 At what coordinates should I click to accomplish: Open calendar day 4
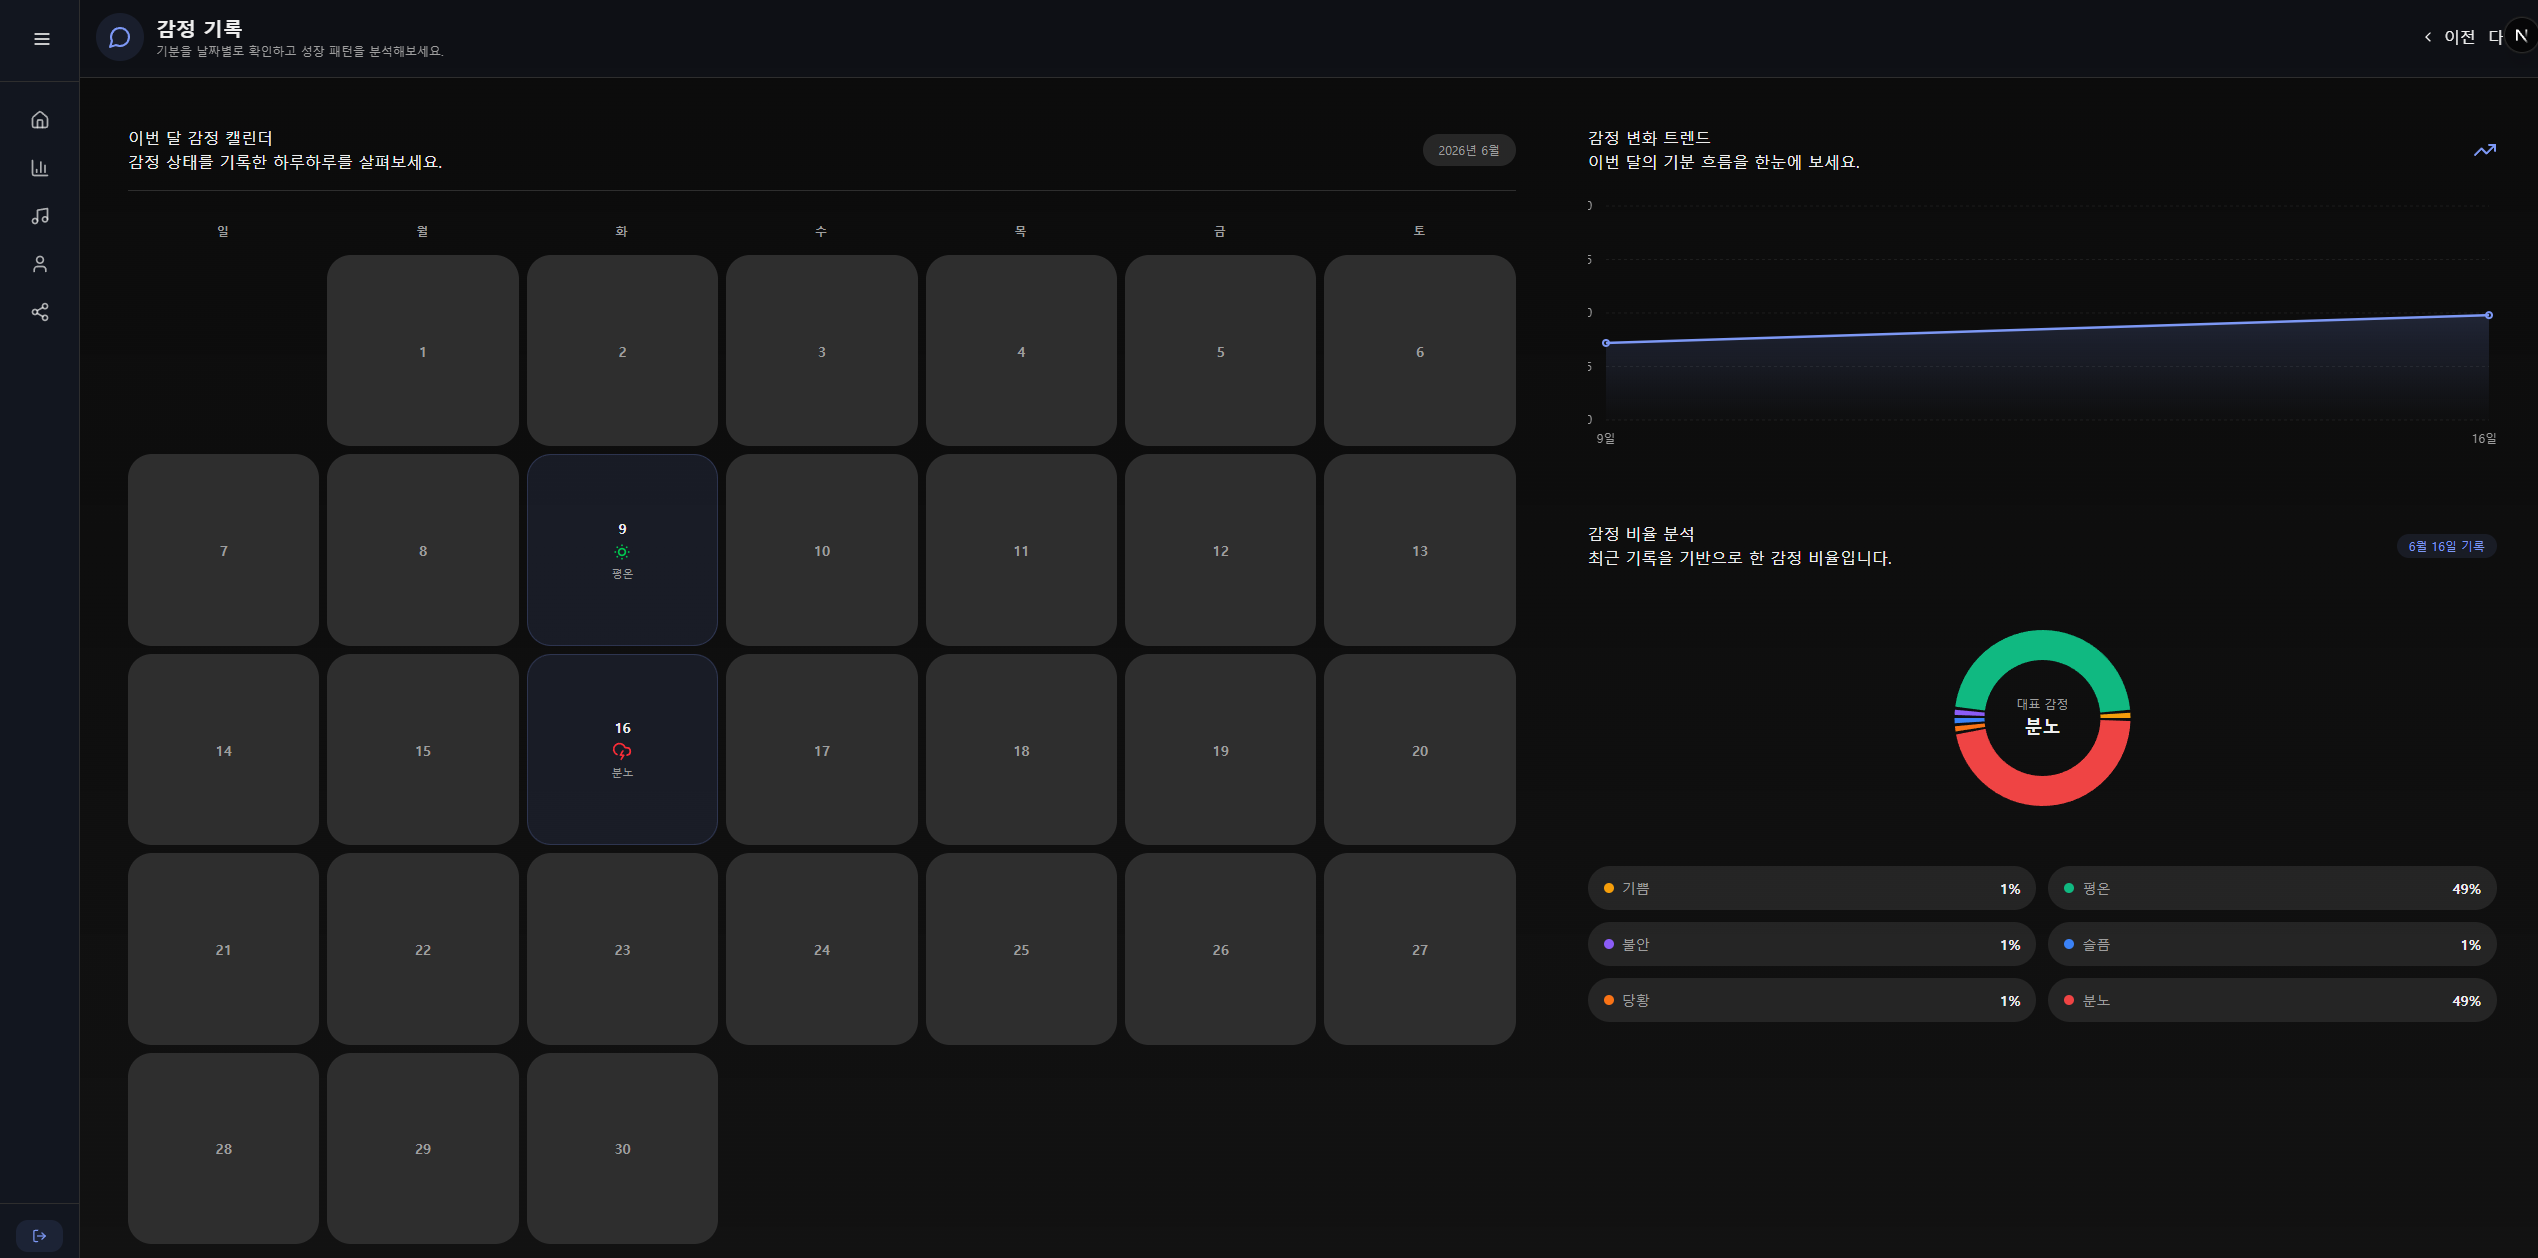point(1021,350)
